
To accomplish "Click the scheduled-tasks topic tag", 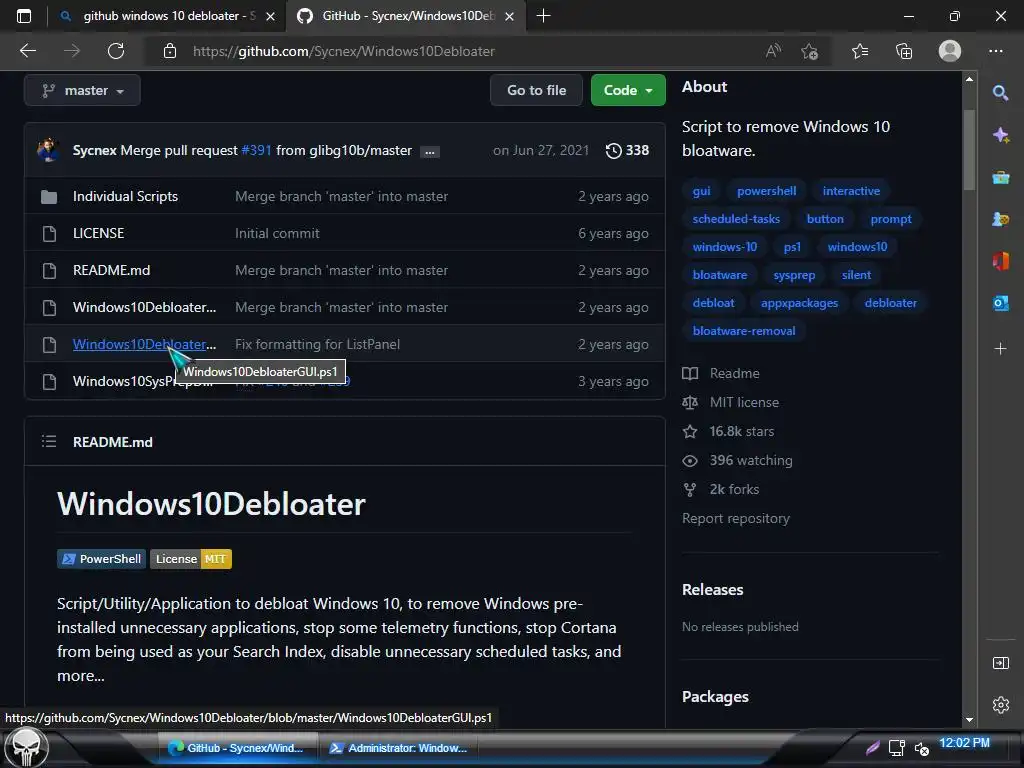I will pos(736,219).
